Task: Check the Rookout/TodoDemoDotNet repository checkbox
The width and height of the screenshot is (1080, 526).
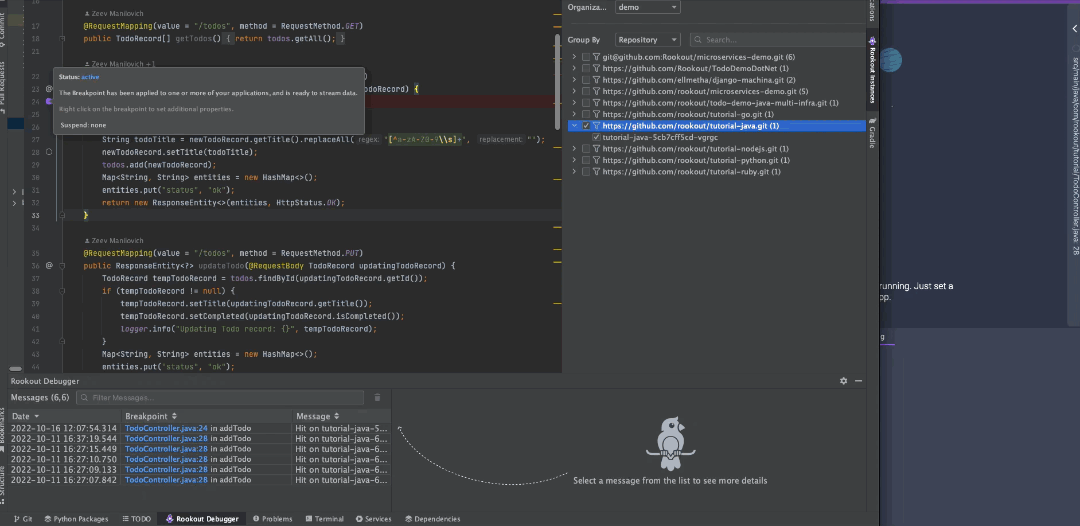Action: coord(585,69)
